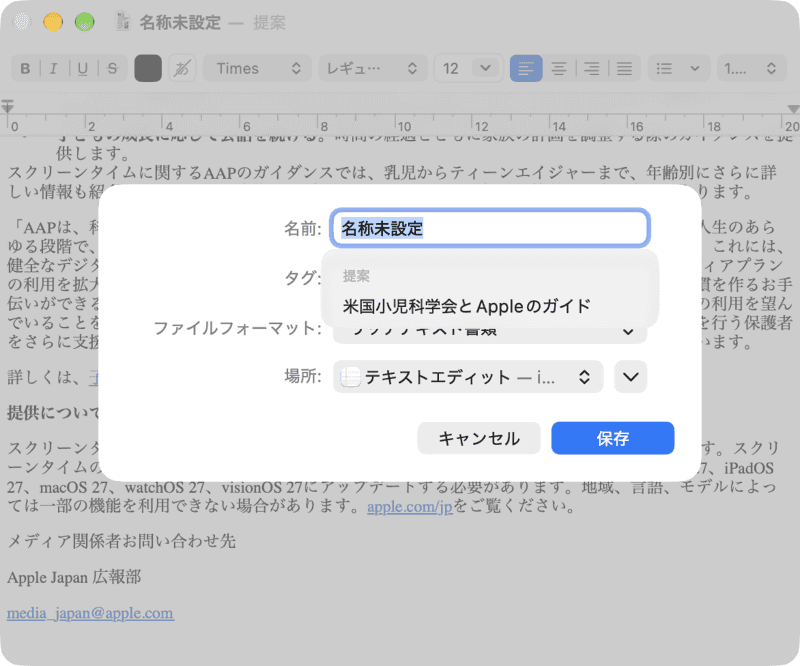Screen dimensions: 800x666
Task: Click the 名前 text field
Action: pyautogui.click(x=490, y=228)
